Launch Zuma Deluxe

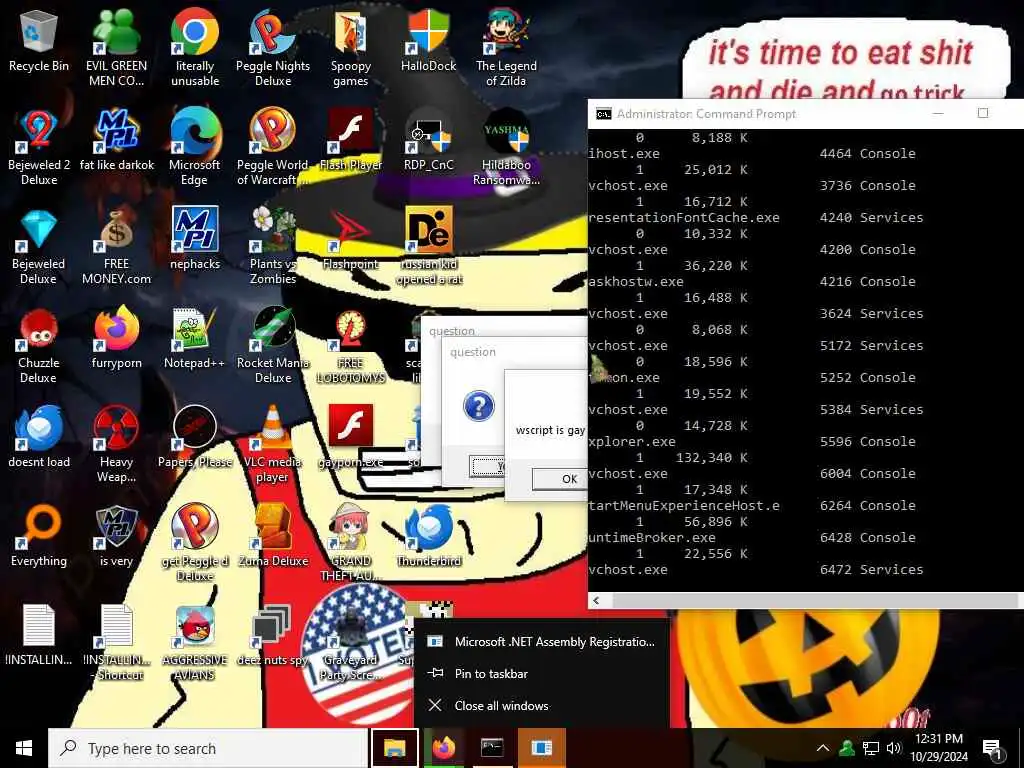[x=273, y=536]
